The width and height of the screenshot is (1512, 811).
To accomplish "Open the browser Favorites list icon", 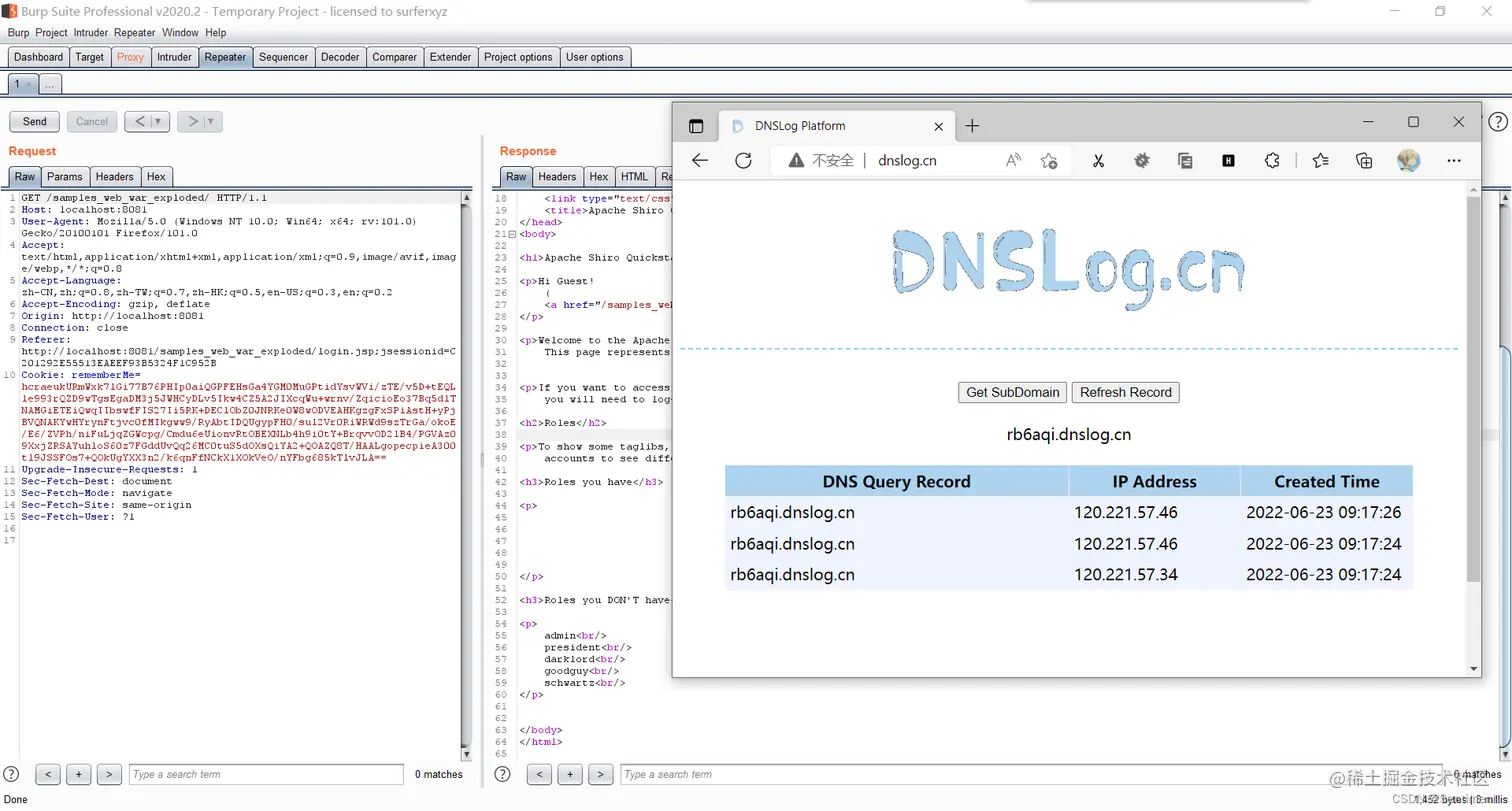I will tap(1320, 160).
